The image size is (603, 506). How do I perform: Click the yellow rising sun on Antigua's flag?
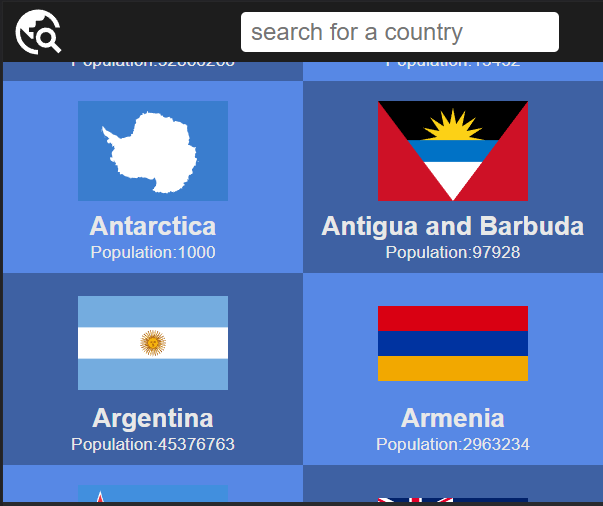pos(452,127)
